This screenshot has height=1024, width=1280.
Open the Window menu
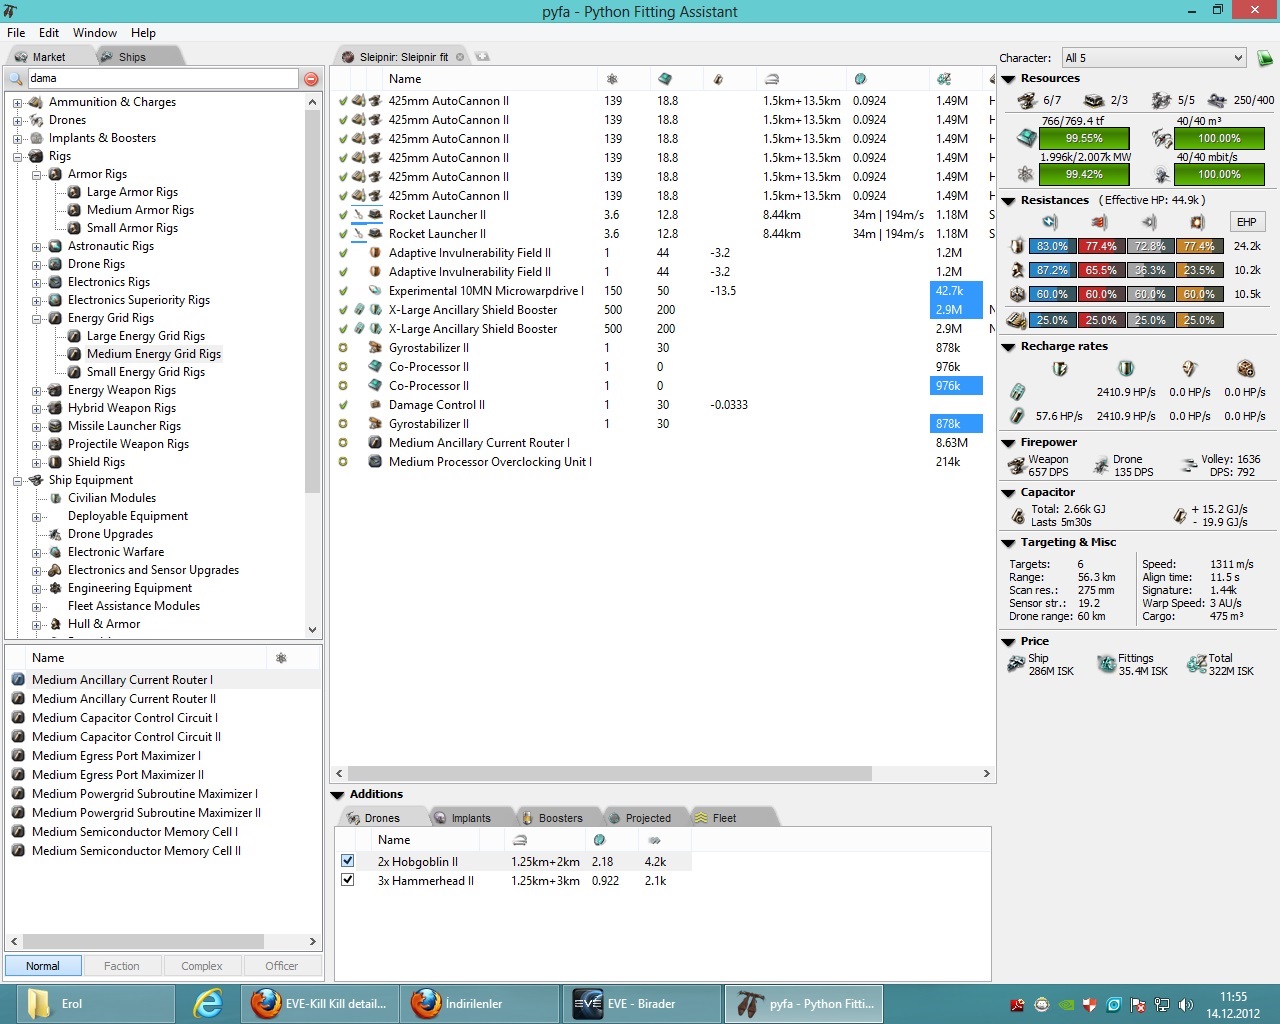click(x=95, y=33)
